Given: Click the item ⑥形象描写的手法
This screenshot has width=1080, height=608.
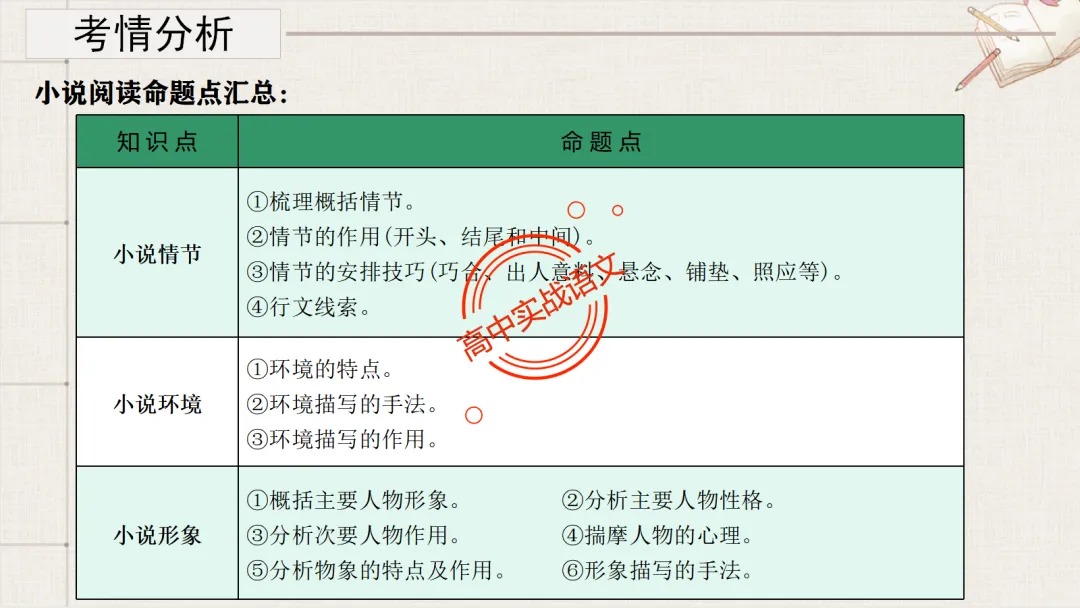Looking at the screenshot, I should click(658, 570).
